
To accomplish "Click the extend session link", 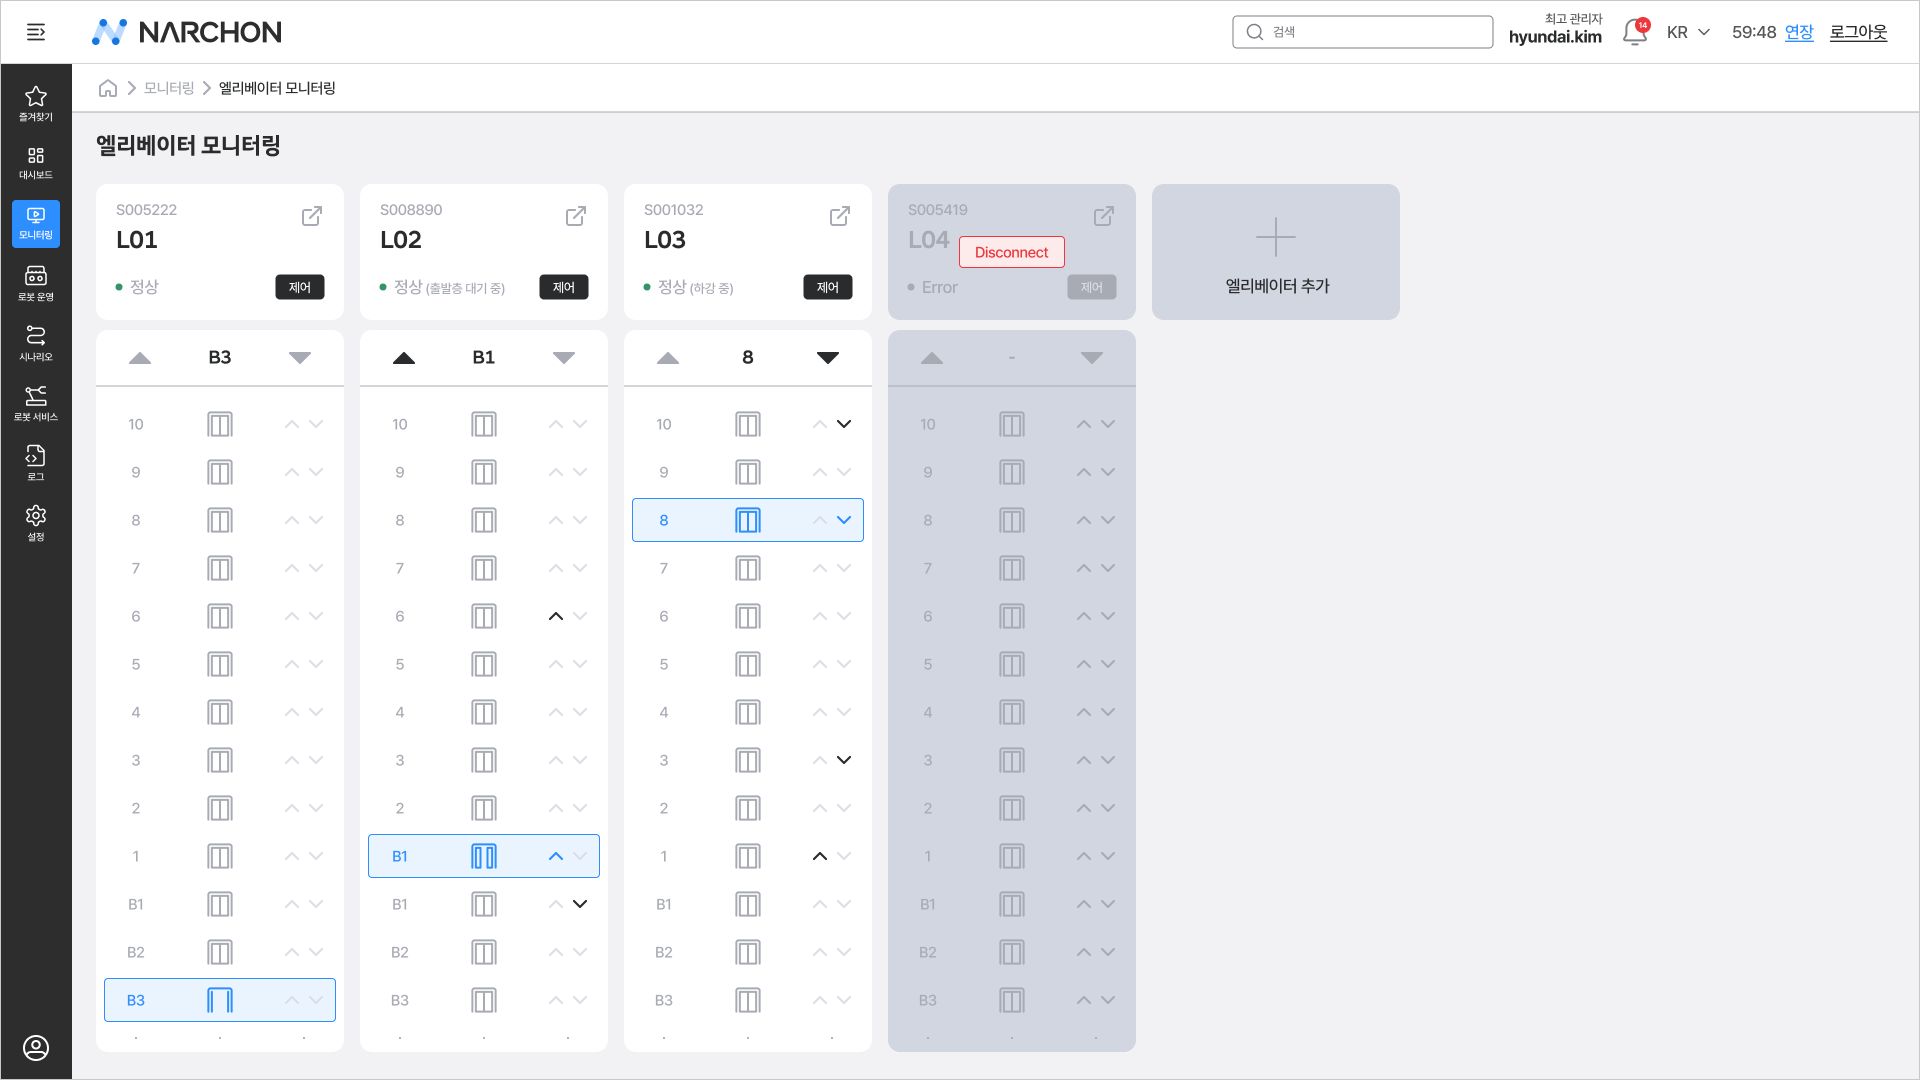I will (x=1799, y=32).
